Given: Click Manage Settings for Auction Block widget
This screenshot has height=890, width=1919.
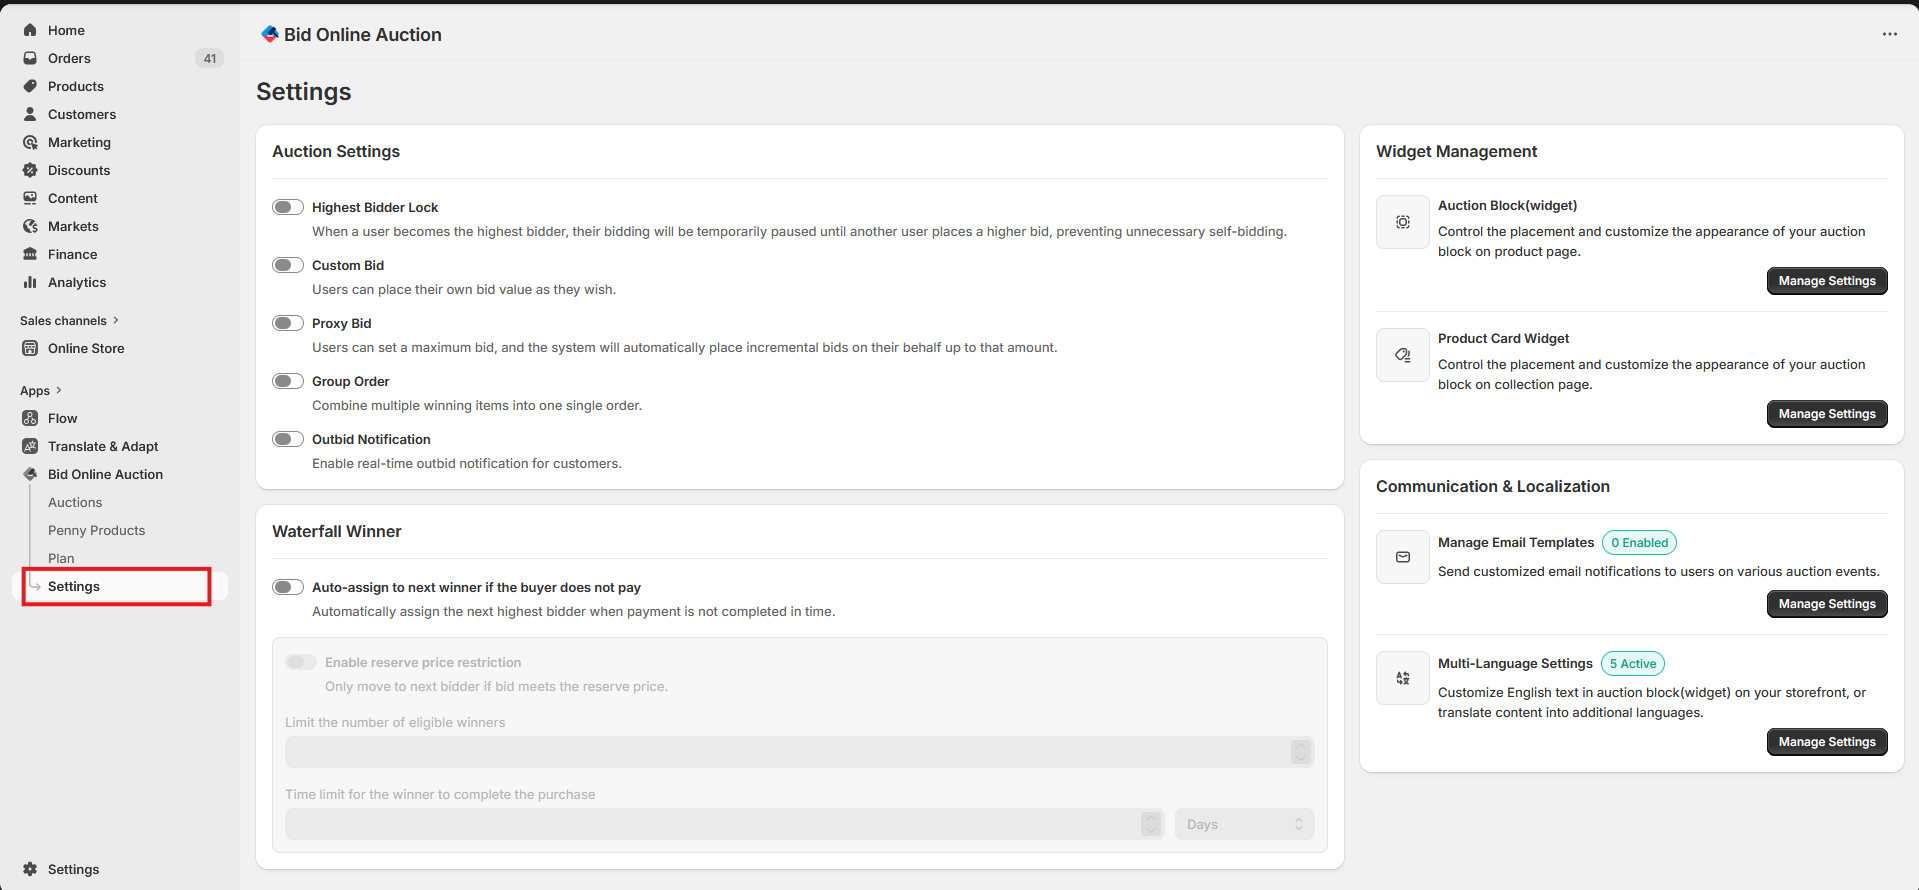Looking at the screenshot, I should point(1826,281).
